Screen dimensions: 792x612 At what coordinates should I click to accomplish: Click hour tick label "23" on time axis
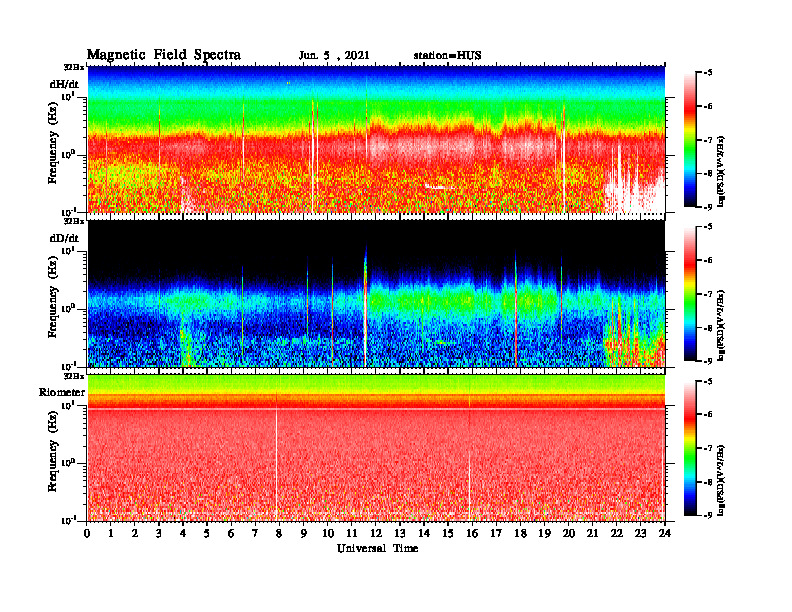point(640,534)
